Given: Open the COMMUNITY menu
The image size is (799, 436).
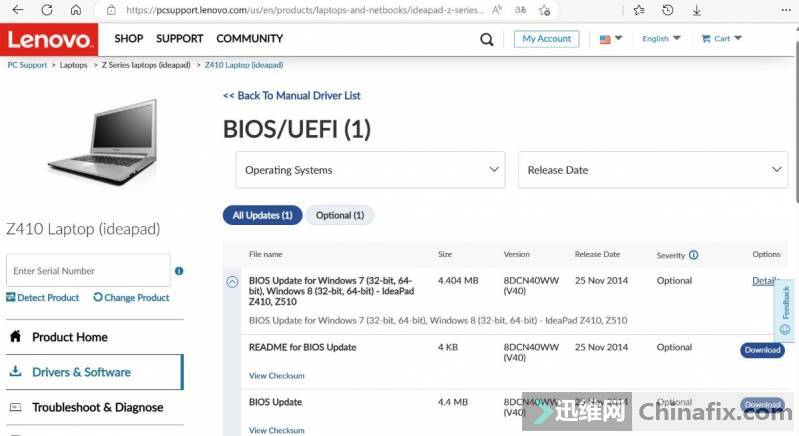Looking at the screenshot, I should (249, 39).
